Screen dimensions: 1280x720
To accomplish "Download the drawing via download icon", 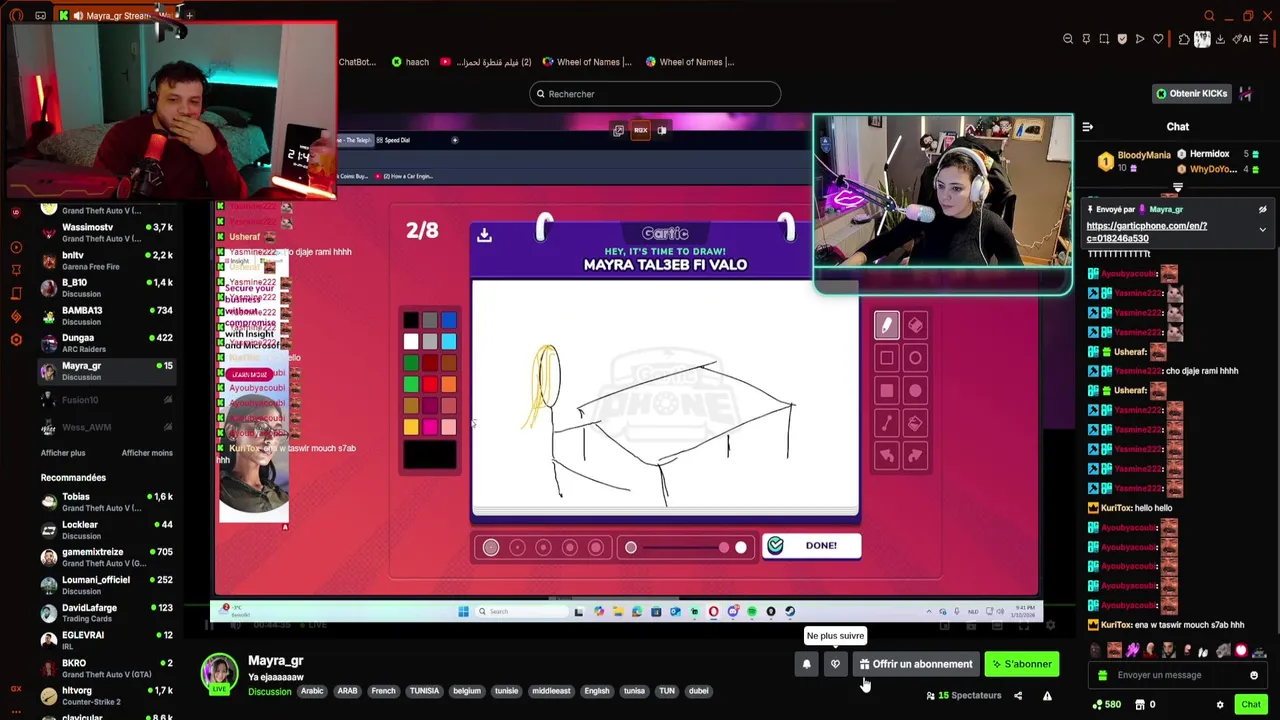I will pyautogui.click(x=484, y=235).
